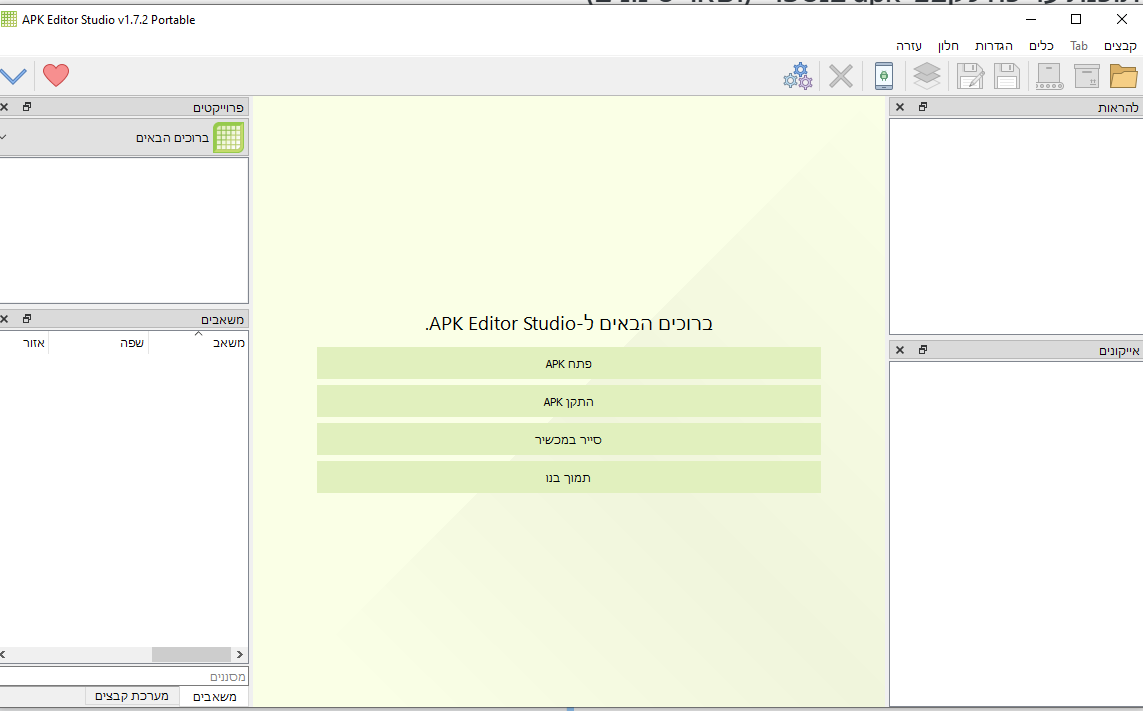
Task: Click the פתח APK button
Action: click(x=568, y=364)
